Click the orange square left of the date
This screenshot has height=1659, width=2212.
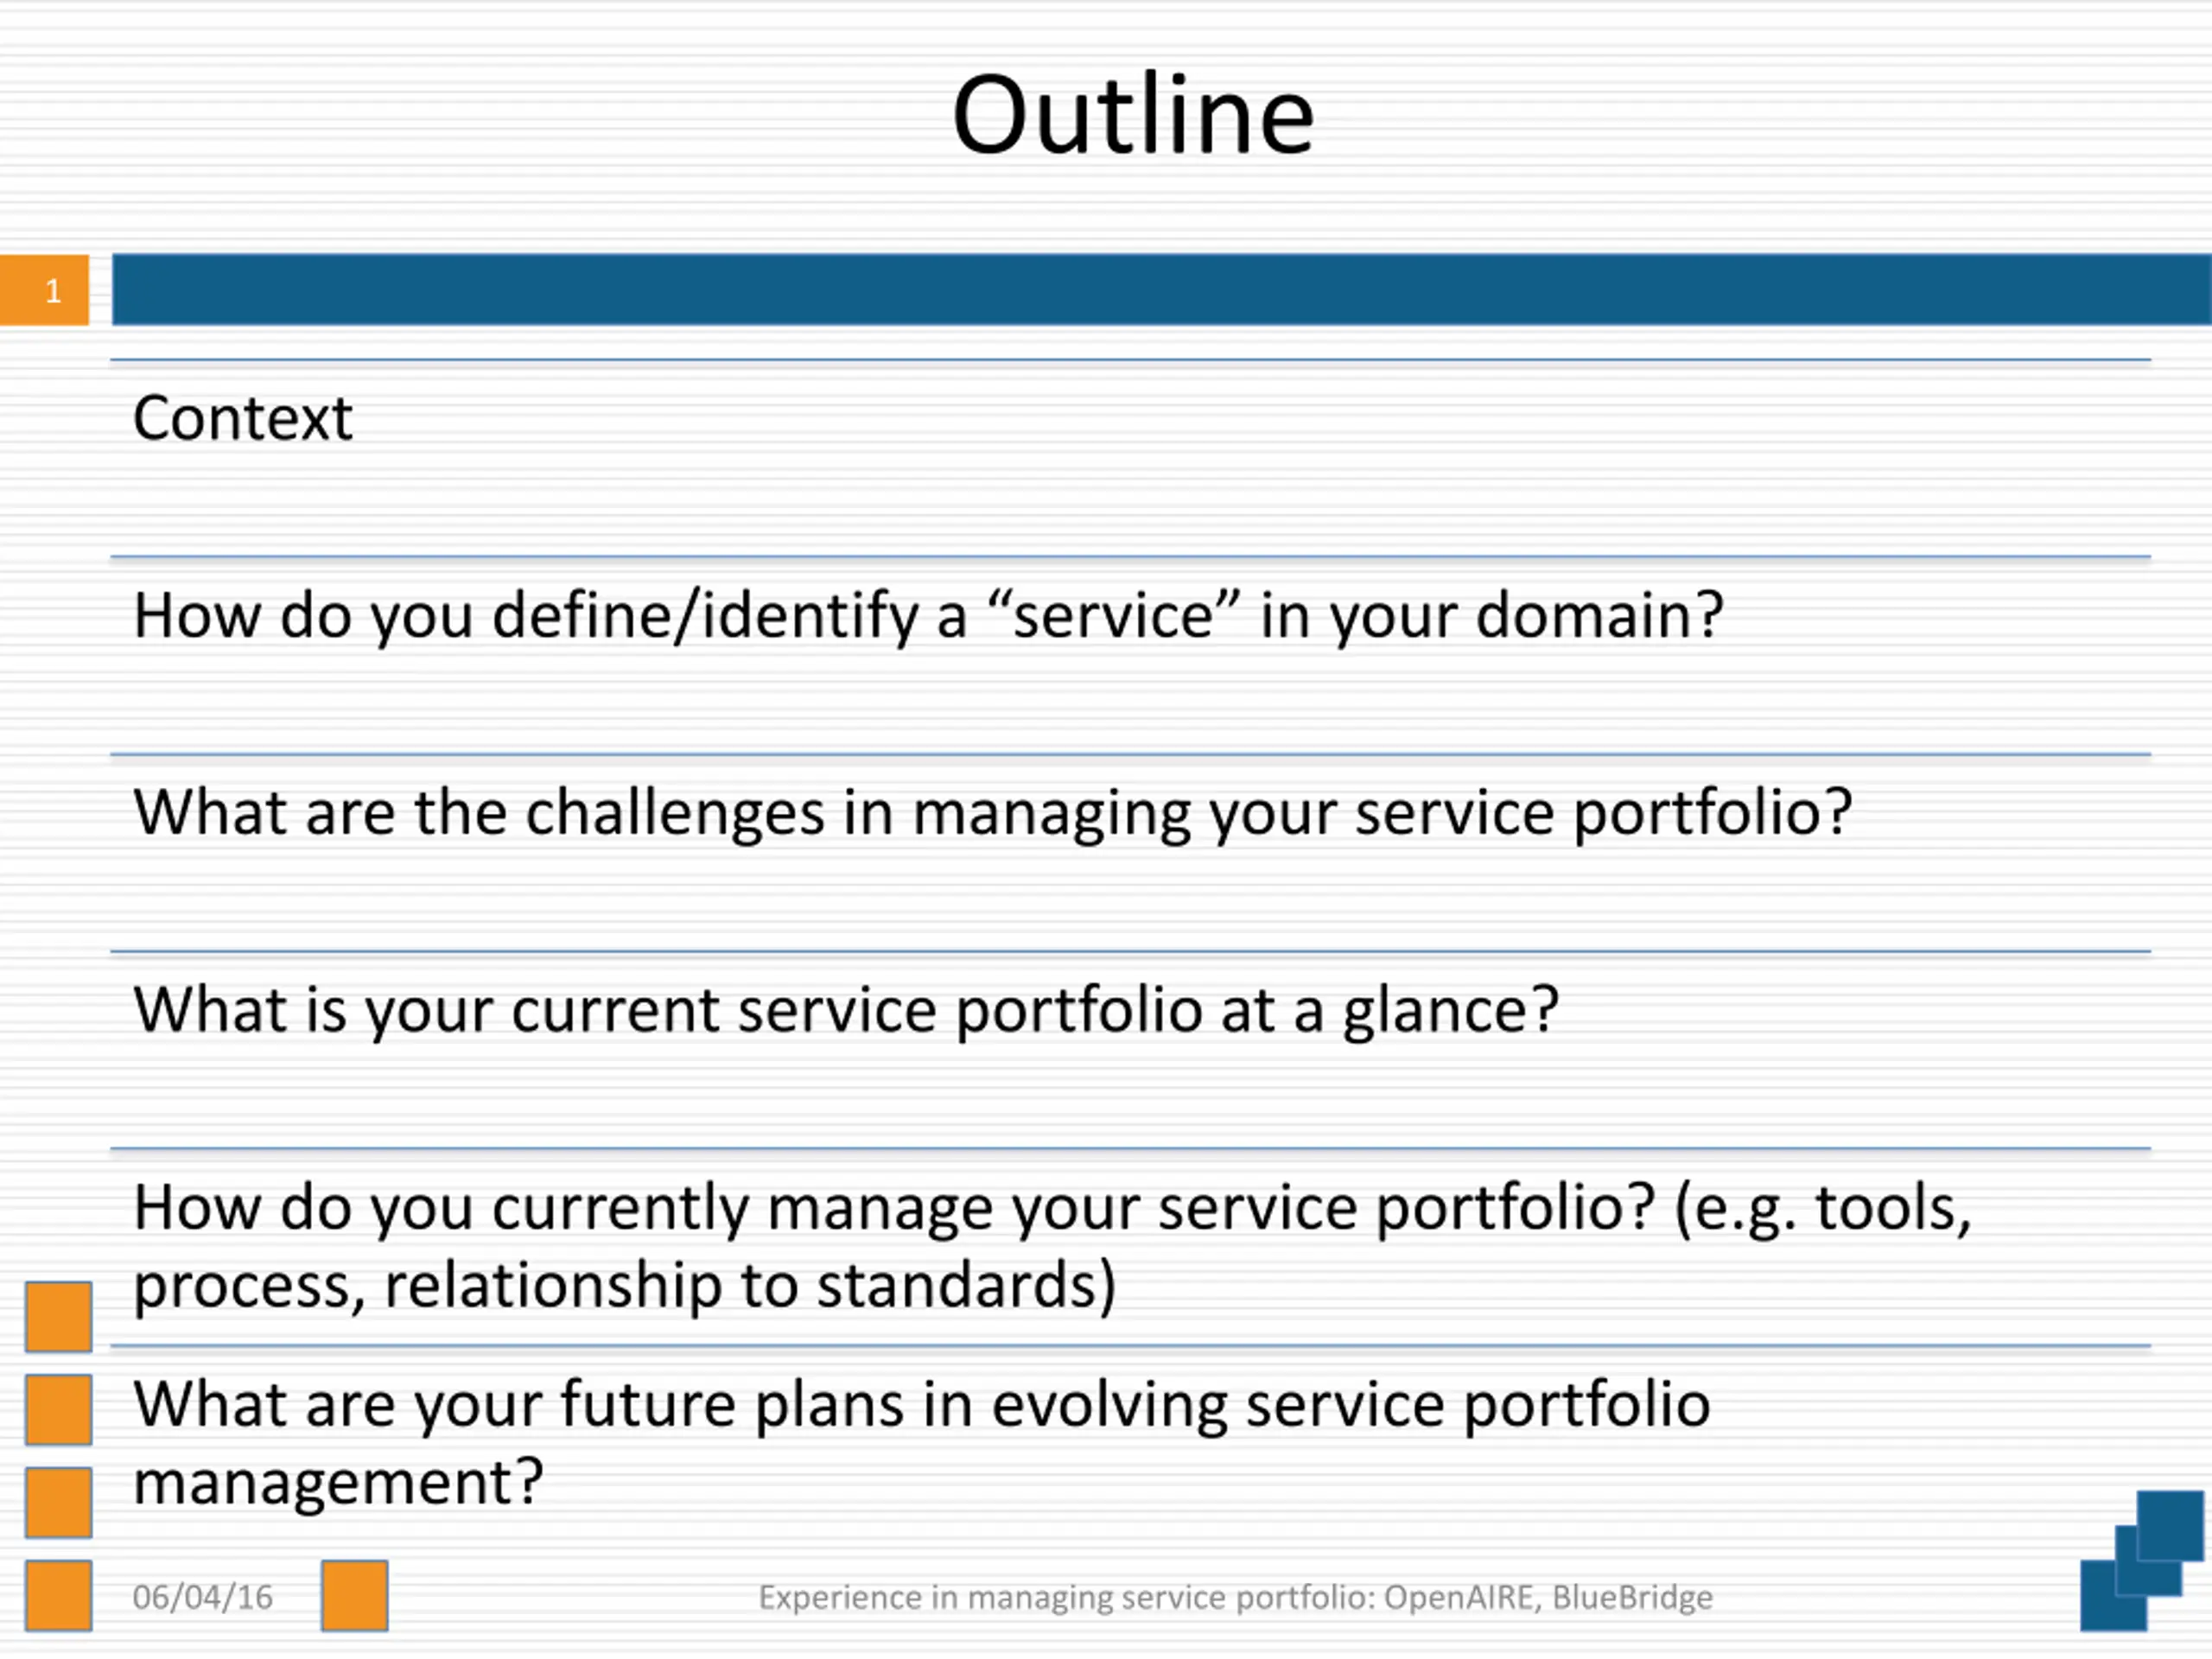[59, 1596]
